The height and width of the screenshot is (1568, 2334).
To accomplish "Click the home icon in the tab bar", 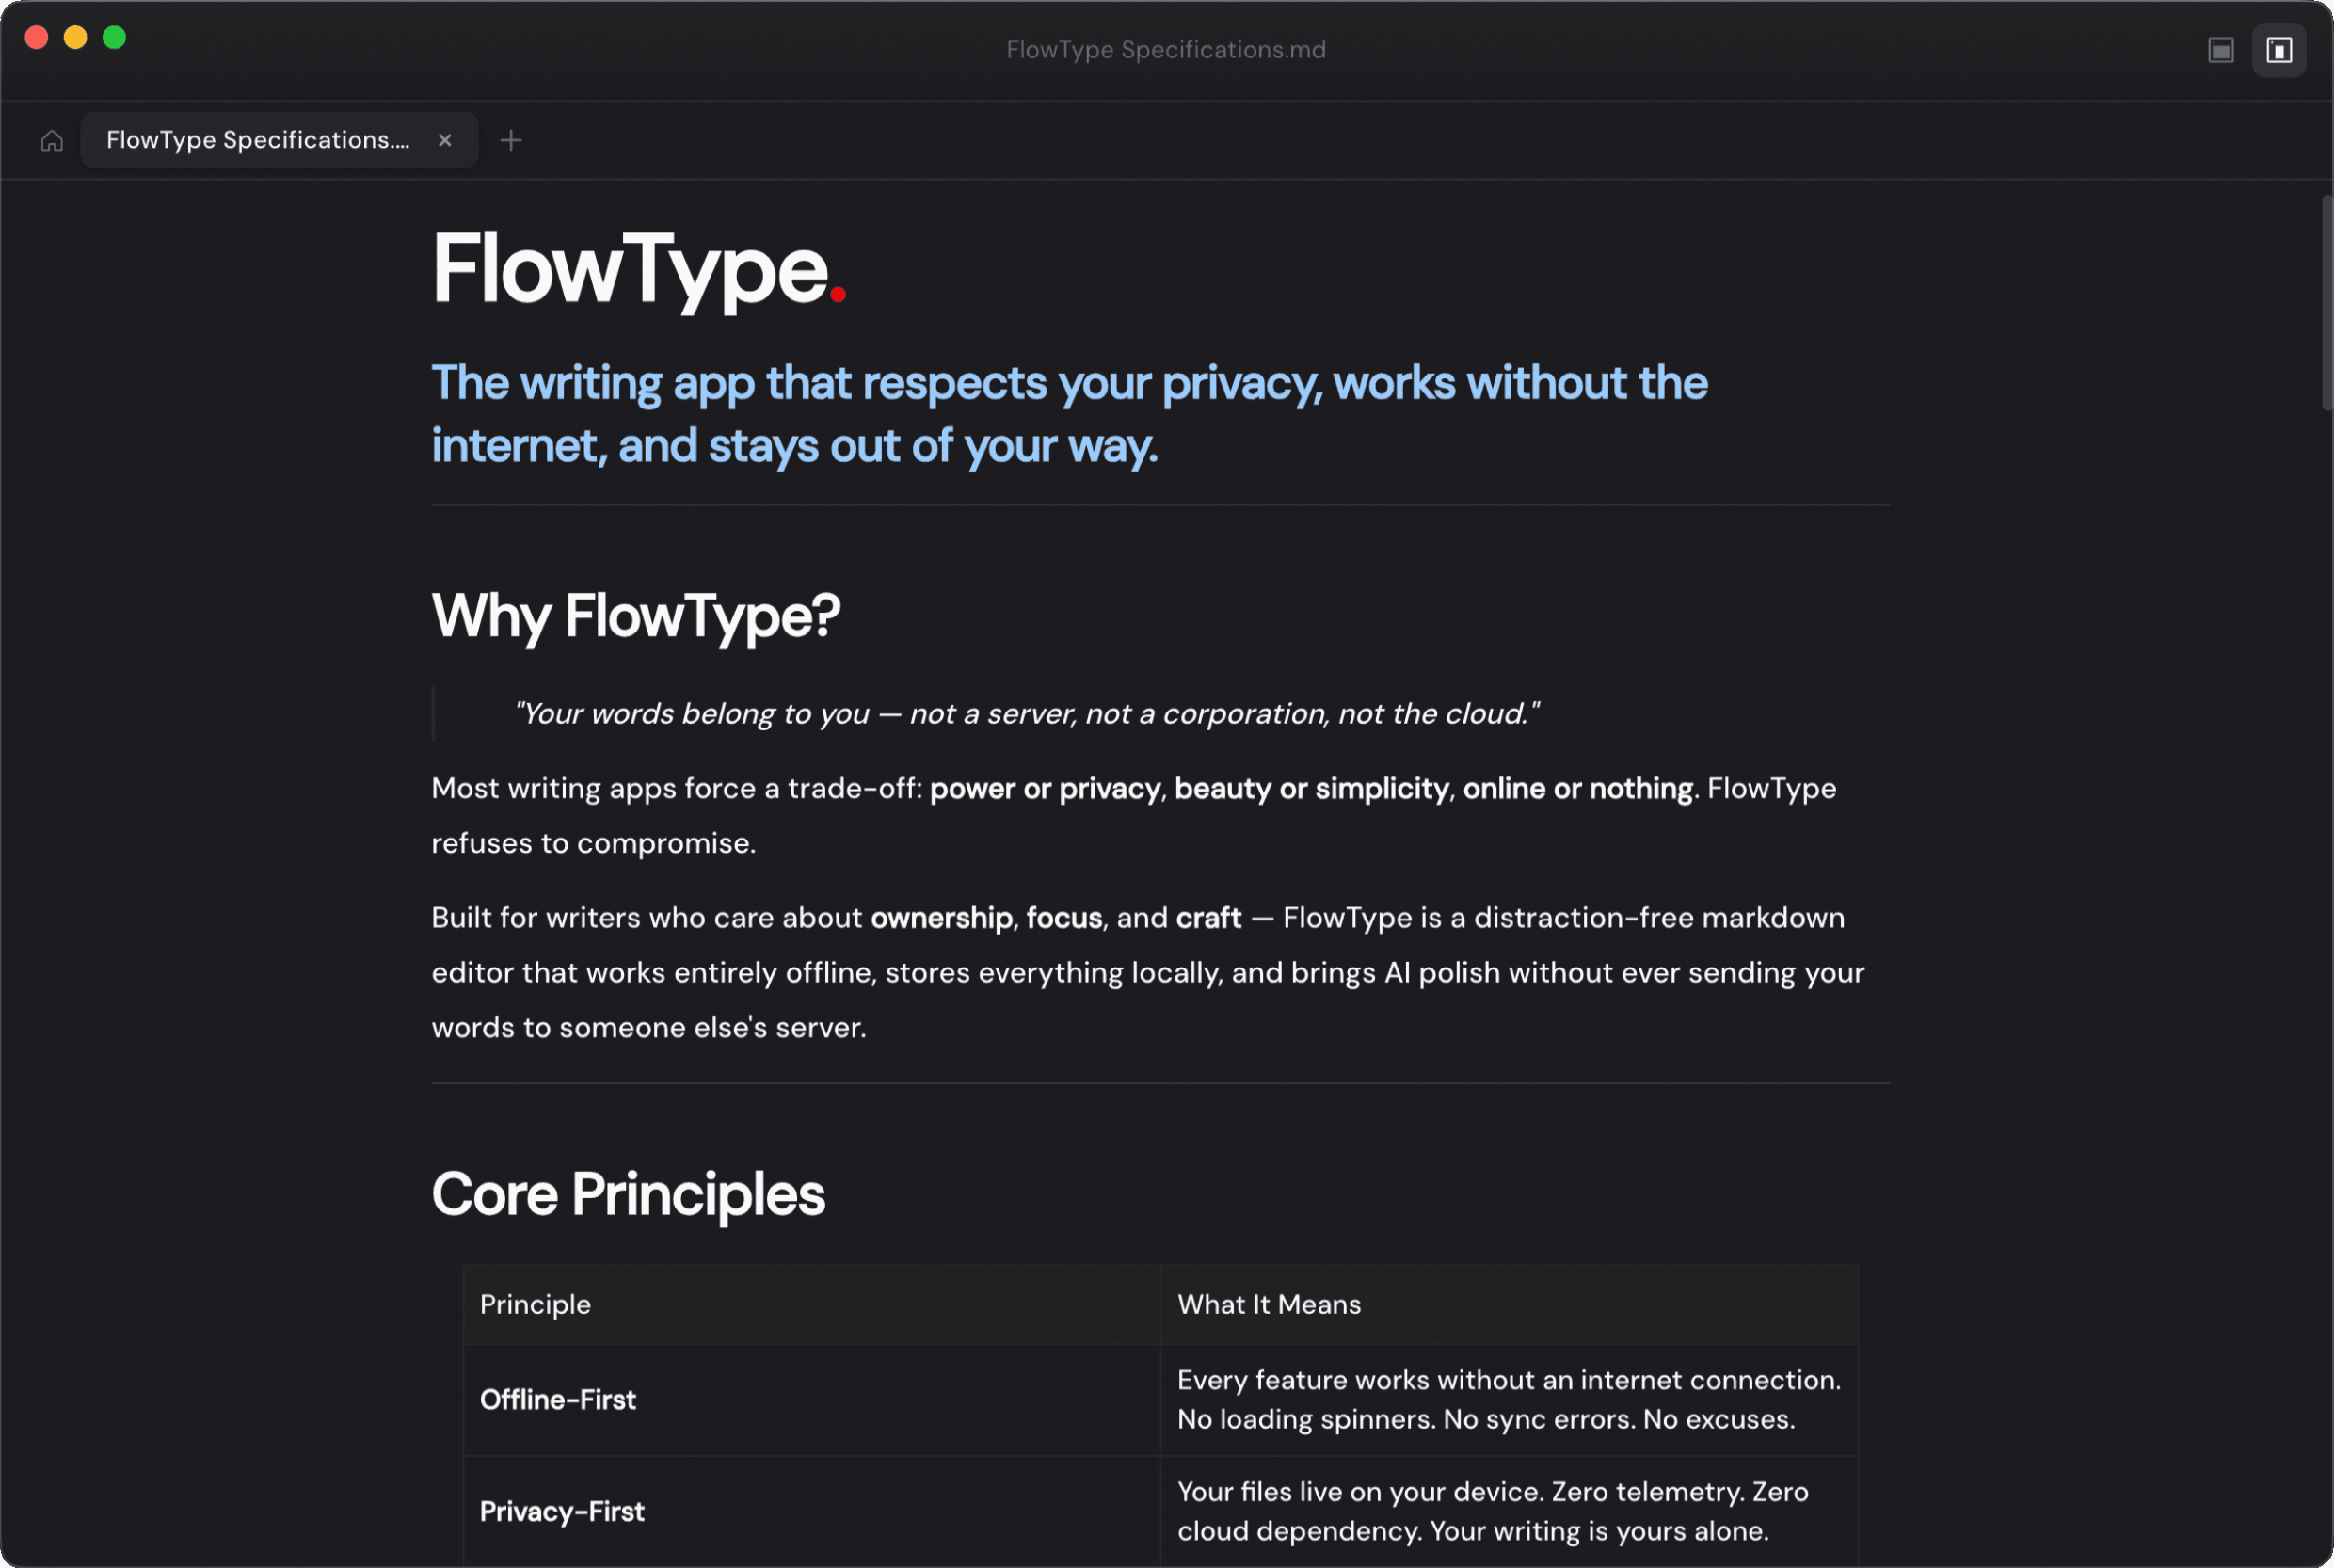I will click(51, 140).
